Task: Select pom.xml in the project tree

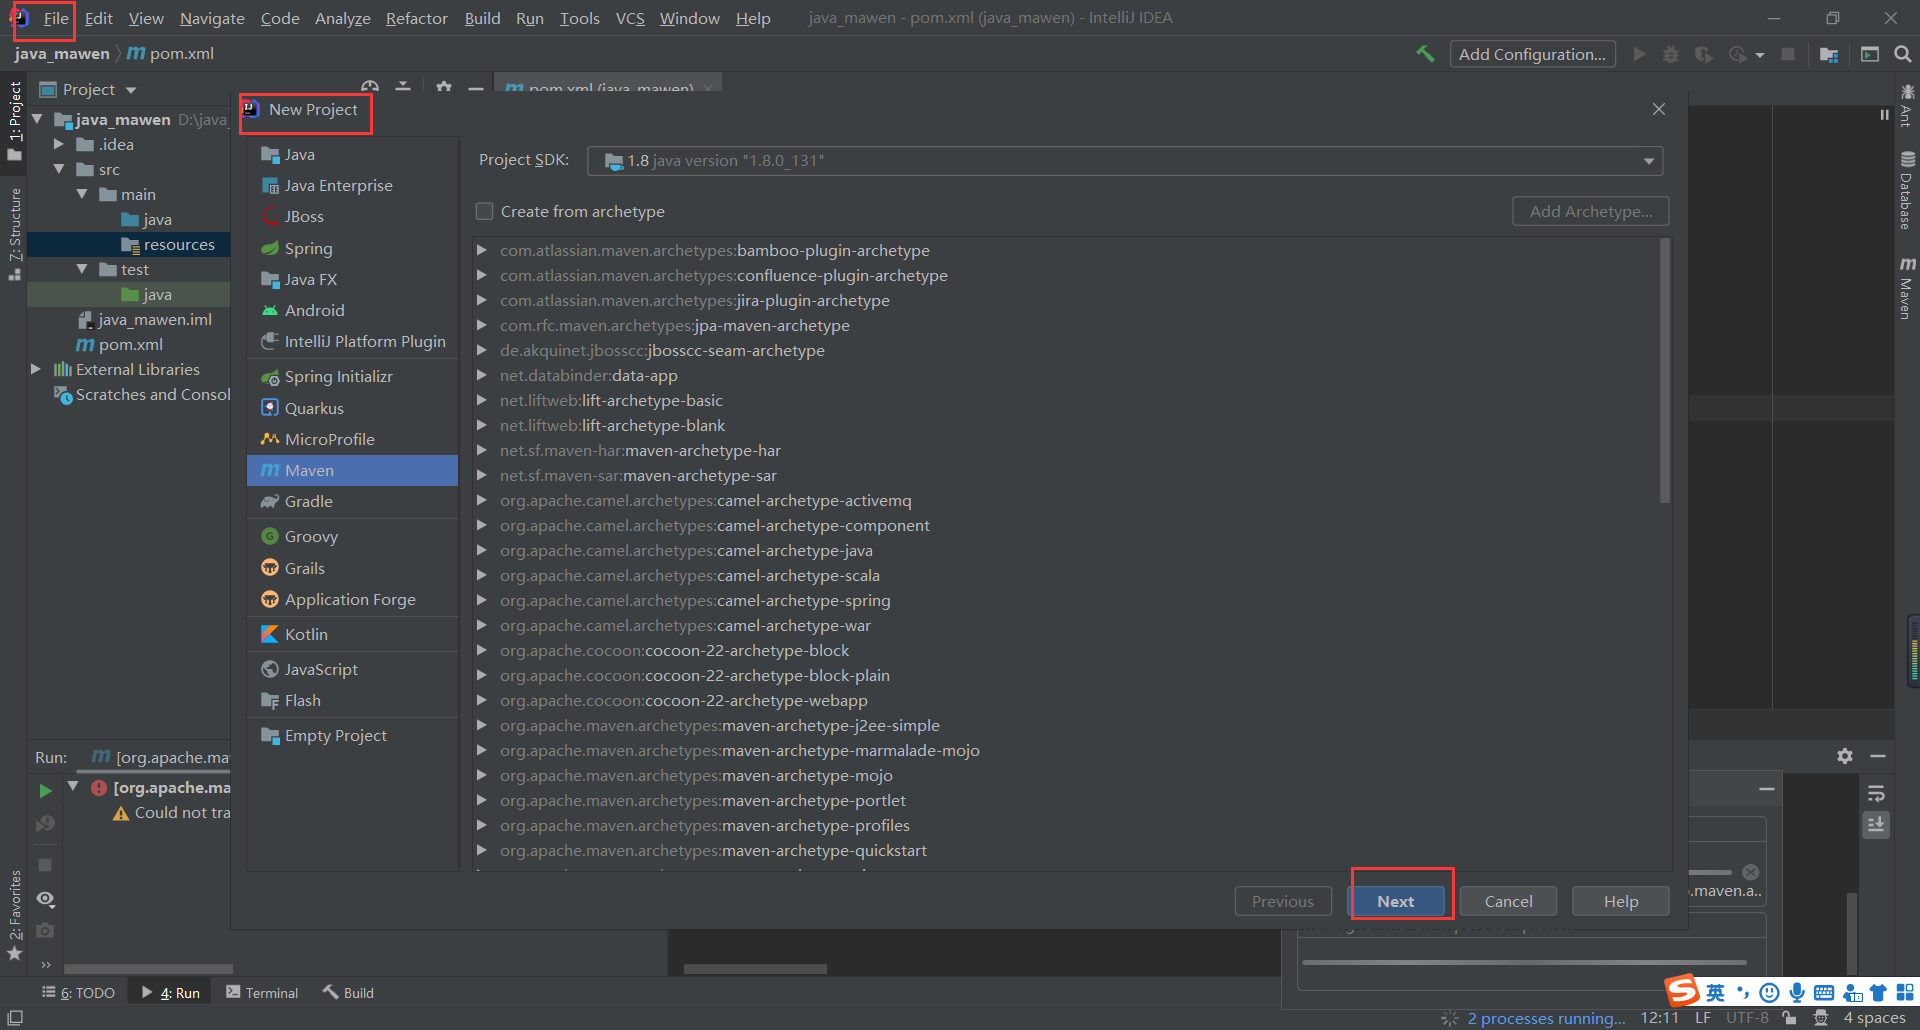Action: [x=131, y=344]
